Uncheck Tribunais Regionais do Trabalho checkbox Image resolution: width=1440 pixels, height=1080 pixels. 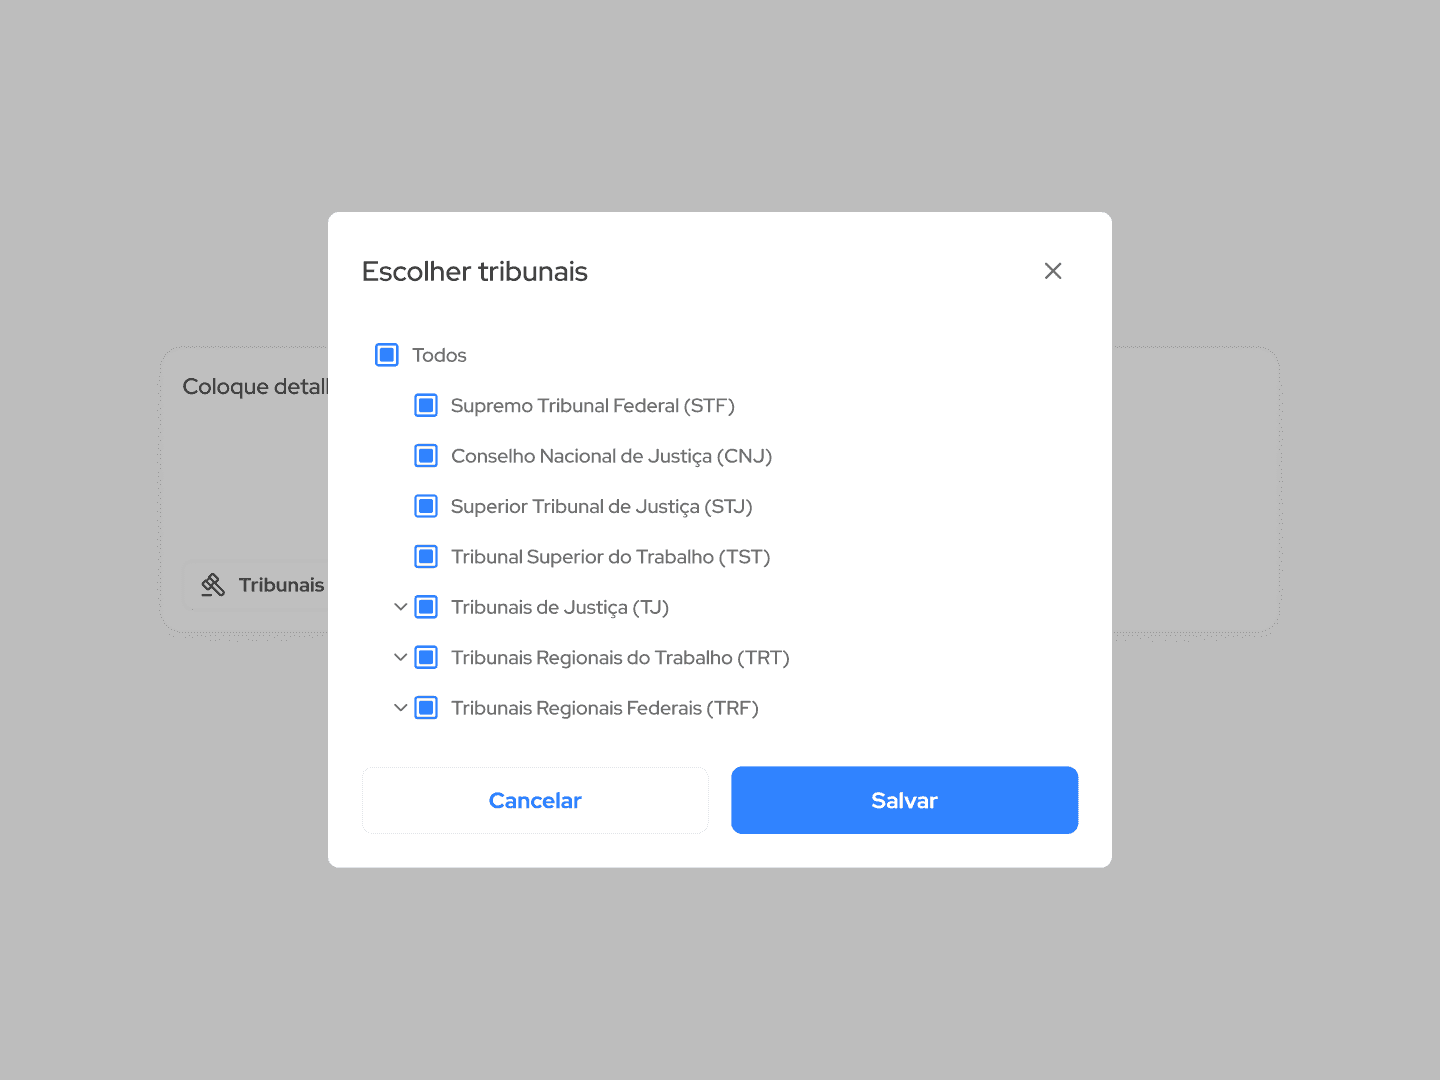tap(426, 657)
